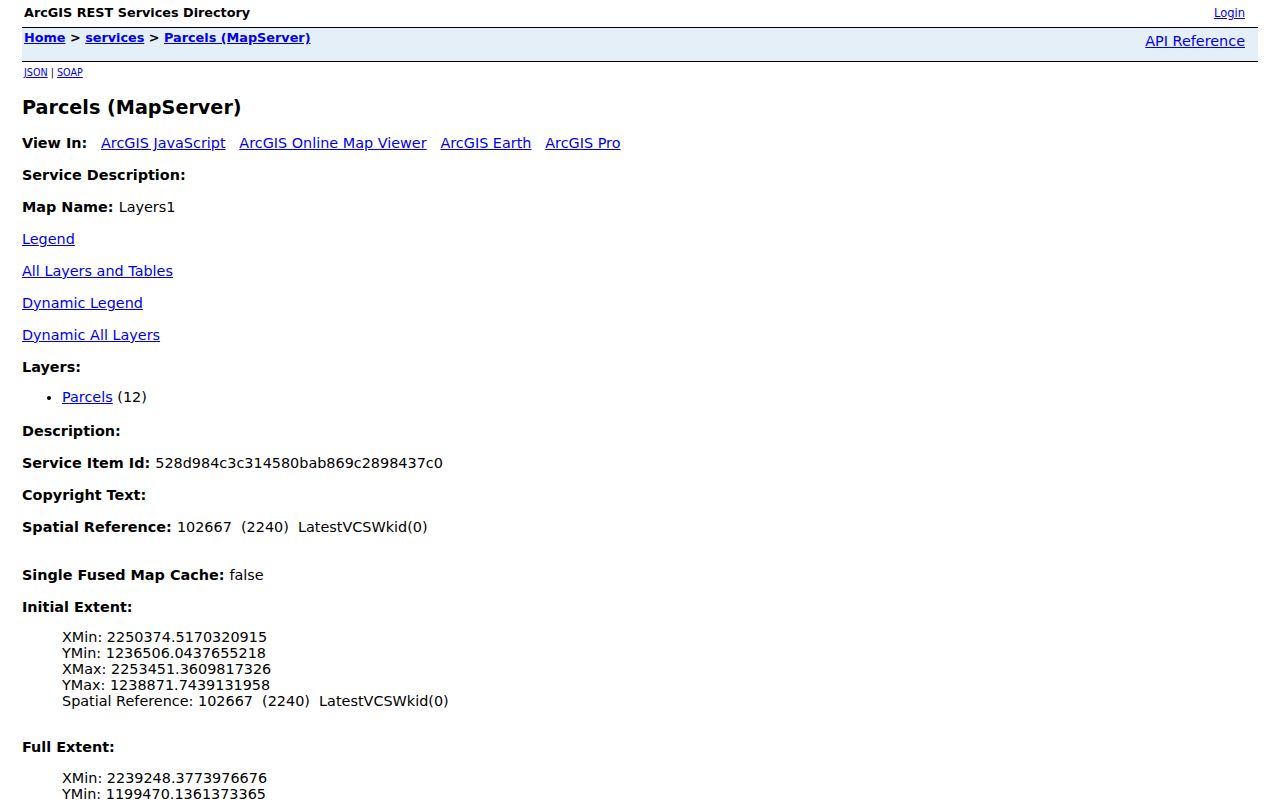Click the Full Extent XMin value
The height and width of the screenshot is (800, 1280).
tap(187, 778)
